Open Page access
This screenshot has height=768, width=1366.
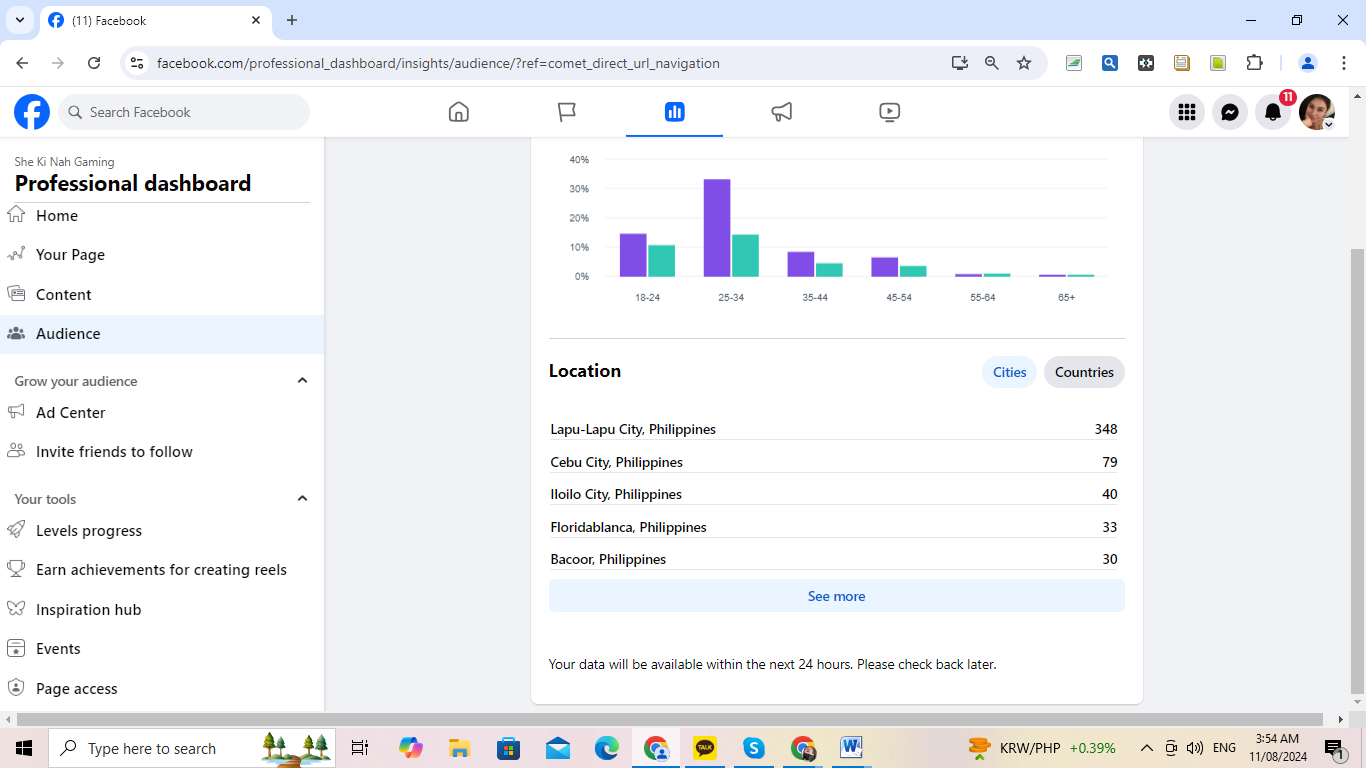(162, 689)
